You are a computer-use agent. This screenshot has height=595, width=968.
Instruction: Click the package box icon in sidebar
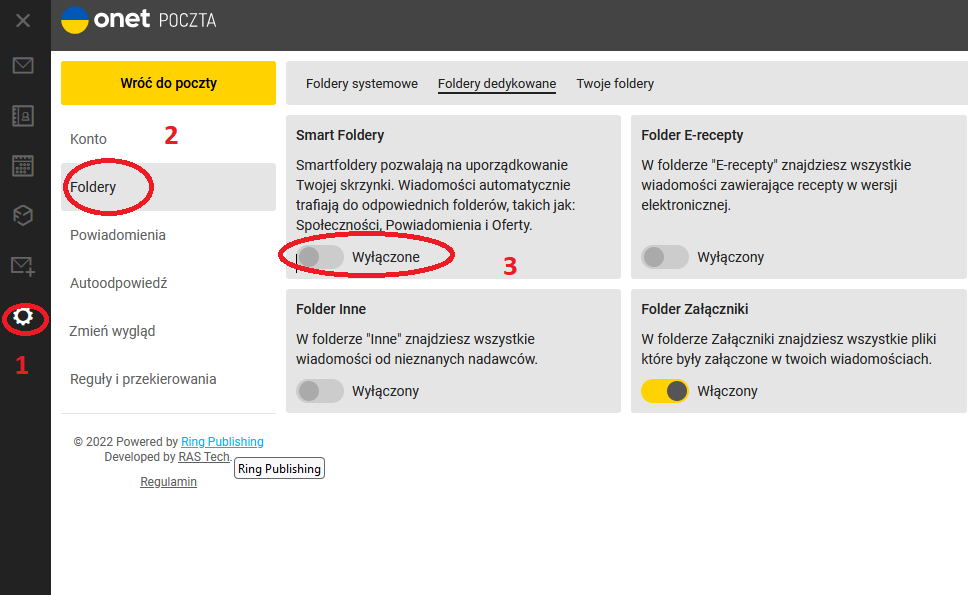coord(22,215)
